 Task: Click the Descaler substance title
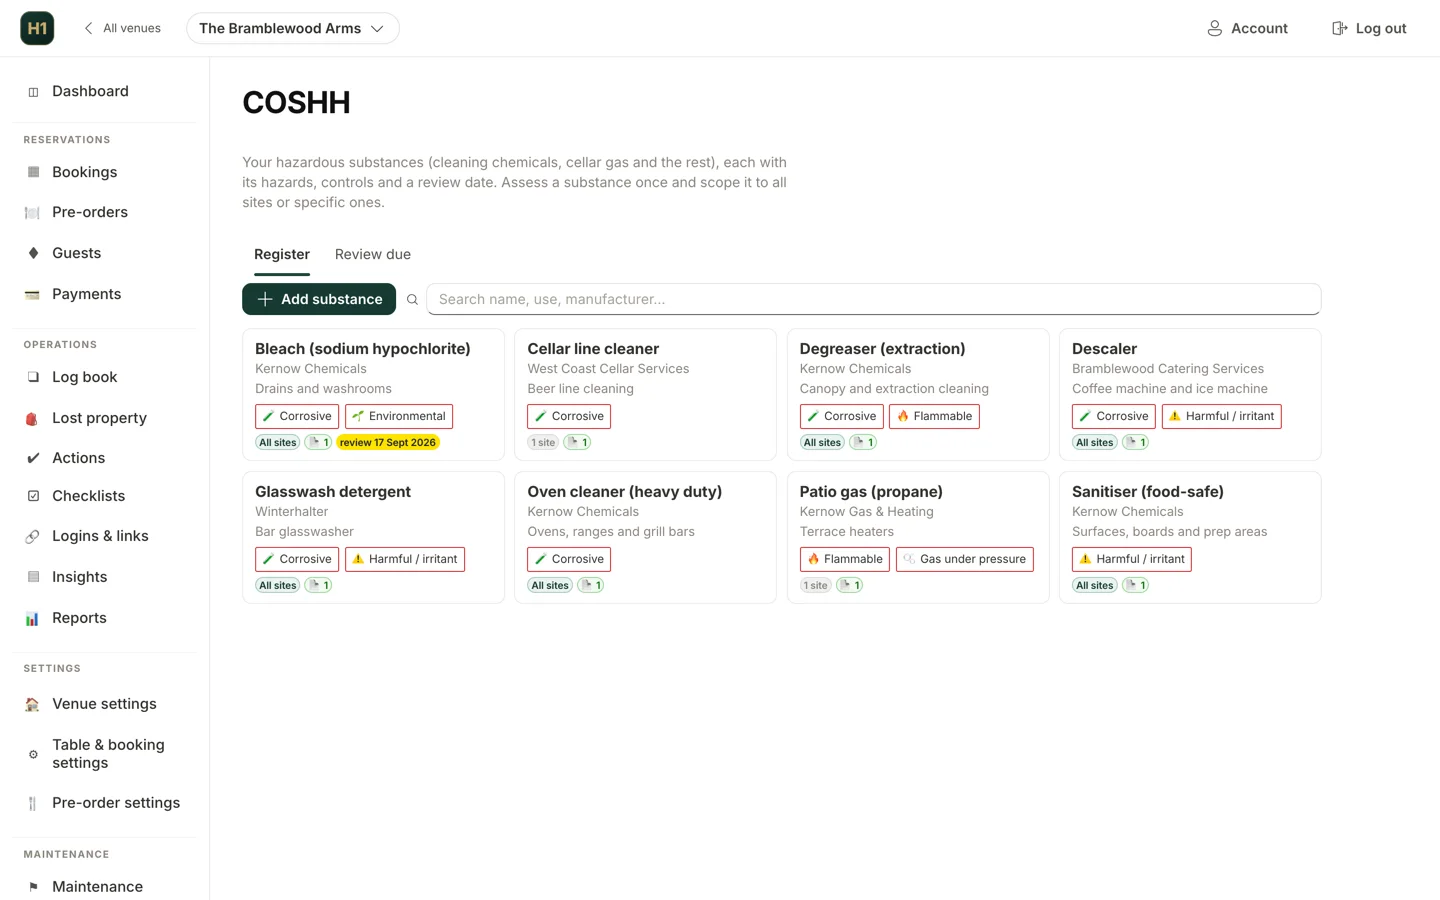[x=1104, y=349]
